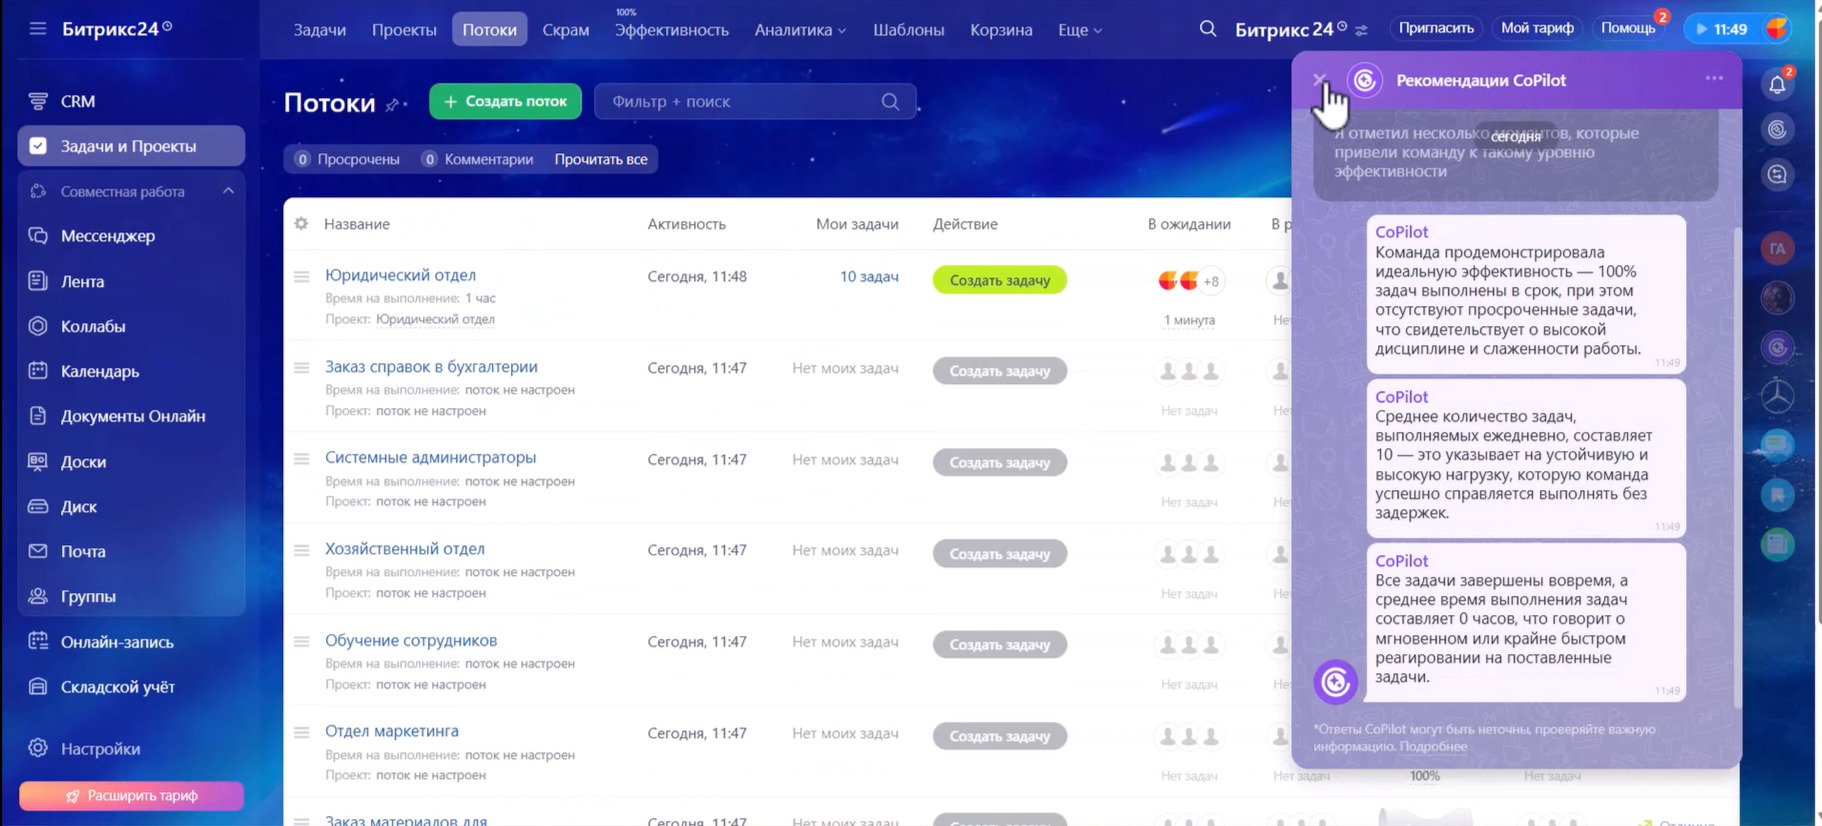The height and width of the screenshot is (826, 1822).
Task: Select the Потоки tab
Action: click(490, 30)
